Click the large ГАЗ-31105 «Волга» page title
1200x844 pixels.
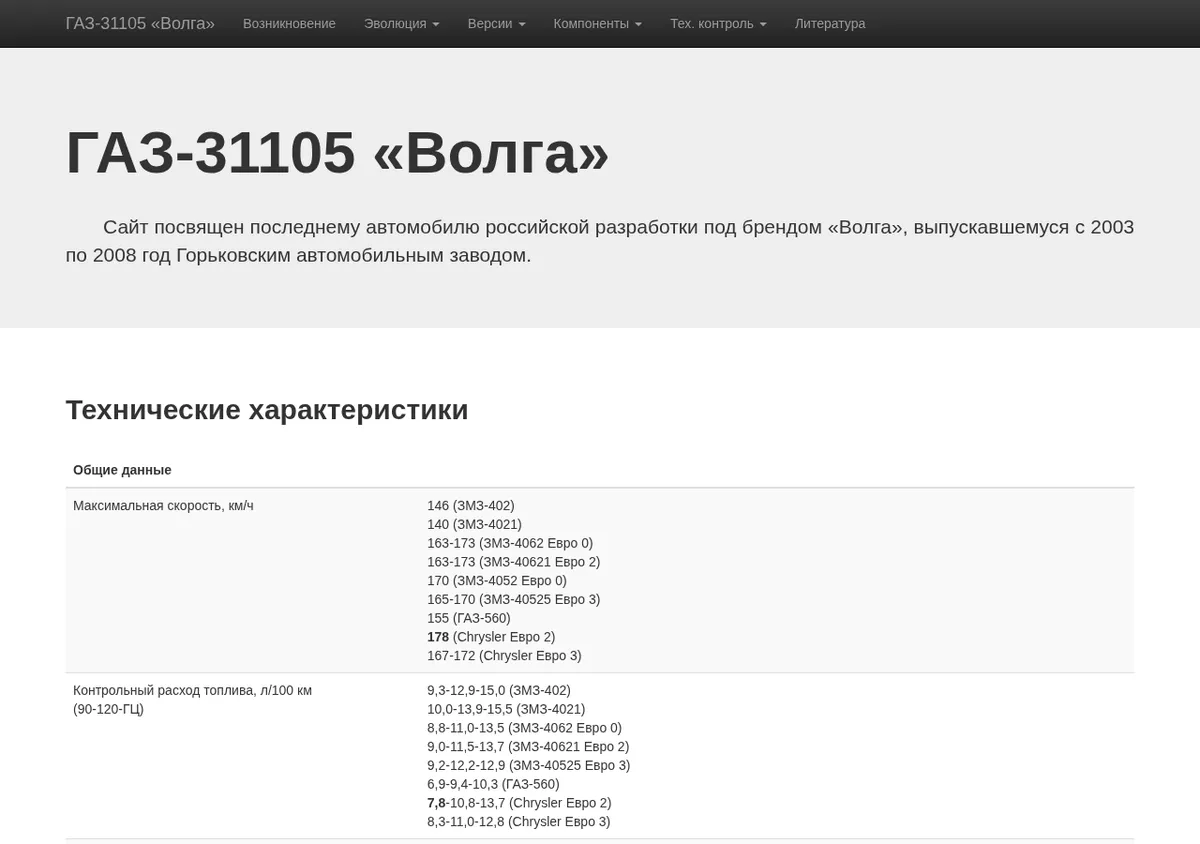pyautogui.click(x=337, y=153)
